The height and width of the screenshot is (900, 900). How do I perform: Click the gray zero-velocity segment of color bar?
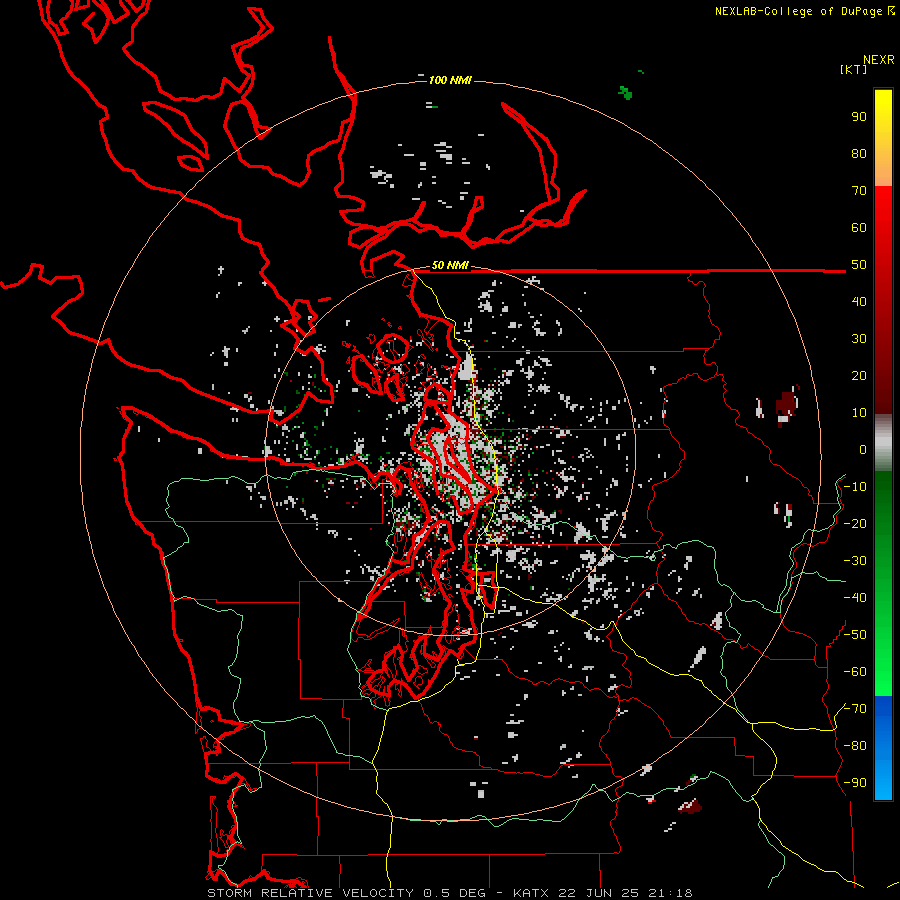point(883,443)
